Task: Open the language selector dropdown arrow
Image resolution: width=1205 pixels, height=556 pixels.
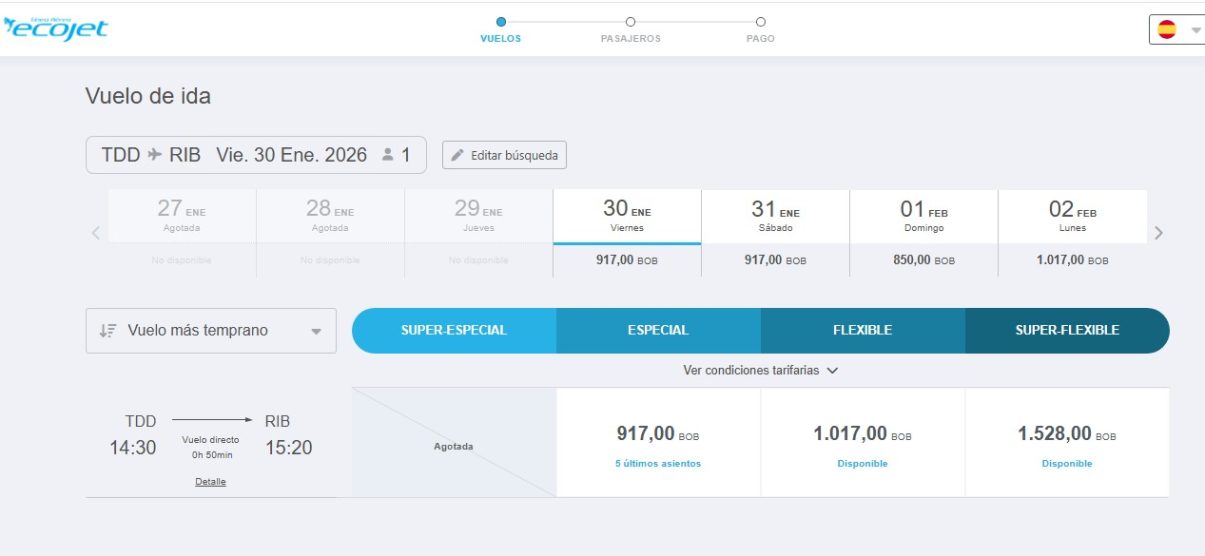Action: (x=1196, y=30)
